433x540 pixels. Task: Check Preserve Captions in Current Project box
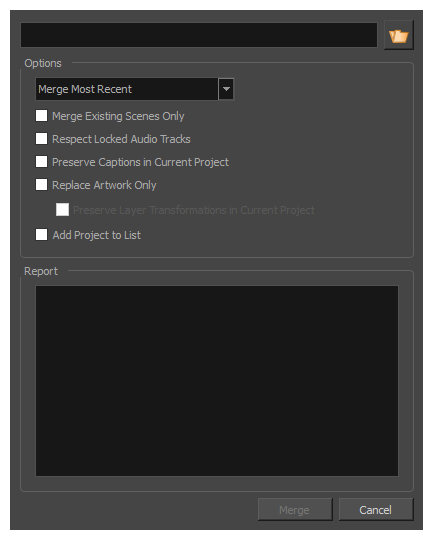pyautogui.click(x=41, y=162)
